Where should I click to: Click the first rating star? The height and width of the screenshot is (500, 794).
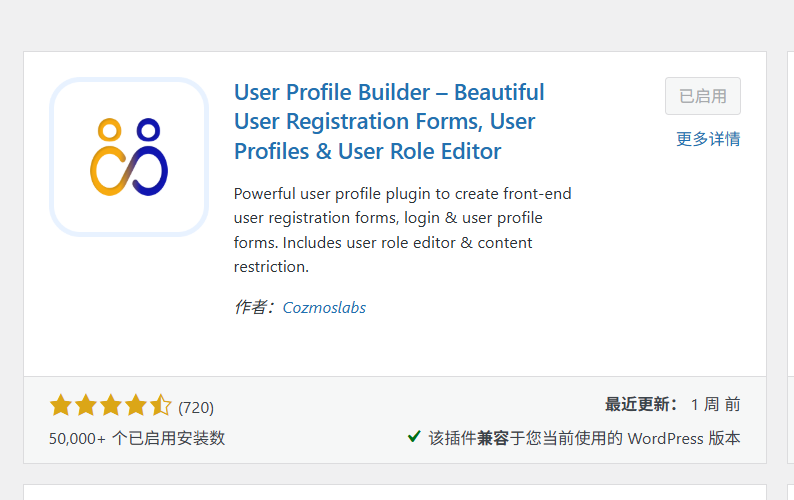tap(61, 405)
